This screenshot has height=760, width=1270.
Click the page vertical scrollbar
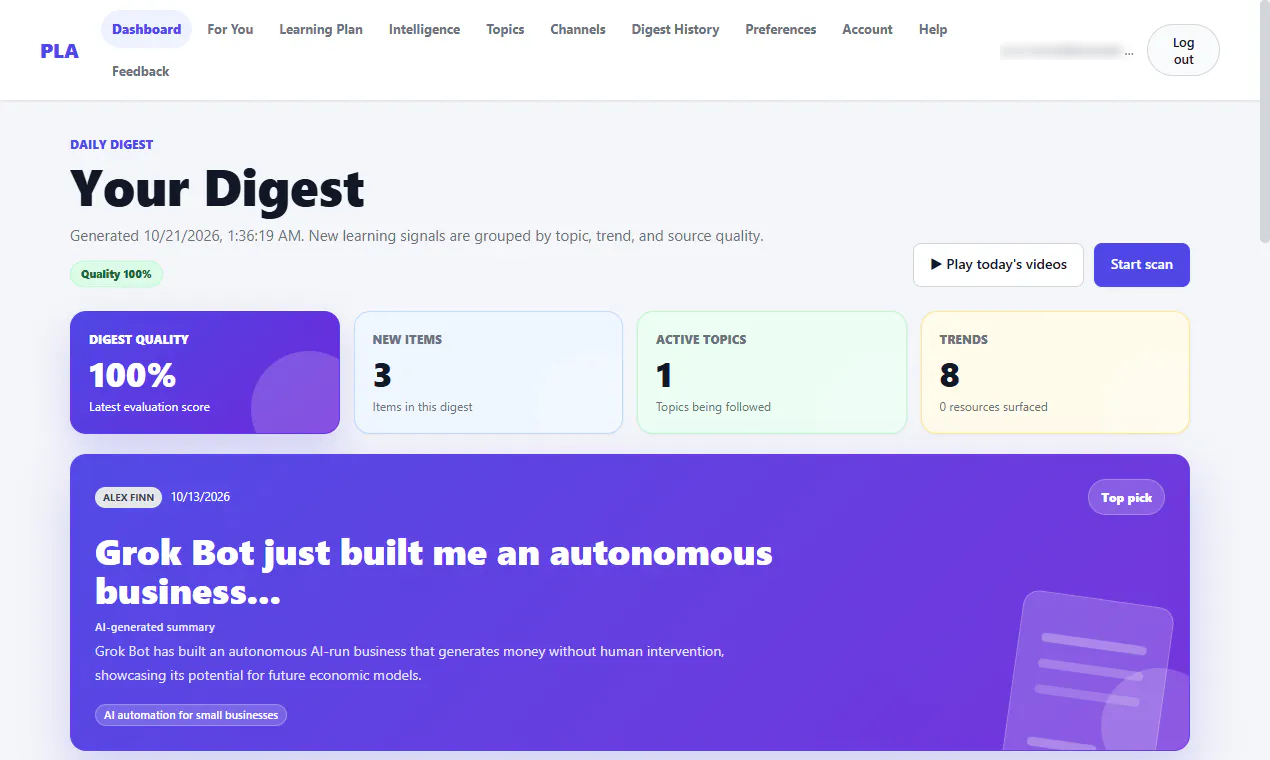coord(1264,120)
